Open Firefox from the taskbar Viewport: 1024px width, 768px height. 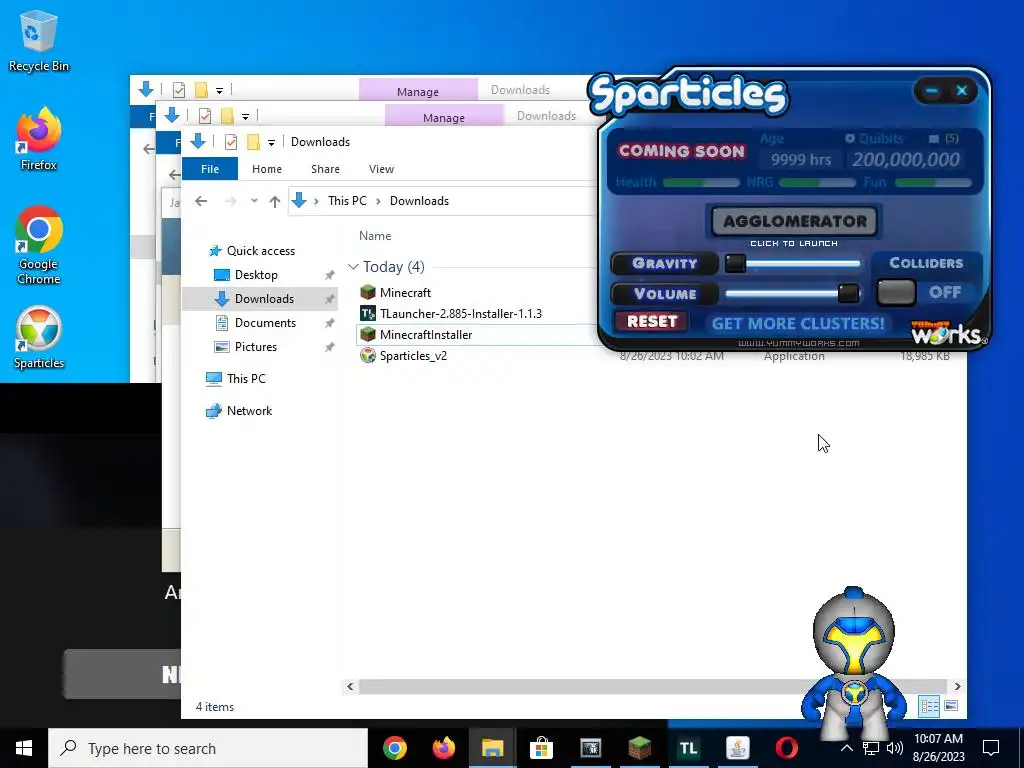coord(443,748)
